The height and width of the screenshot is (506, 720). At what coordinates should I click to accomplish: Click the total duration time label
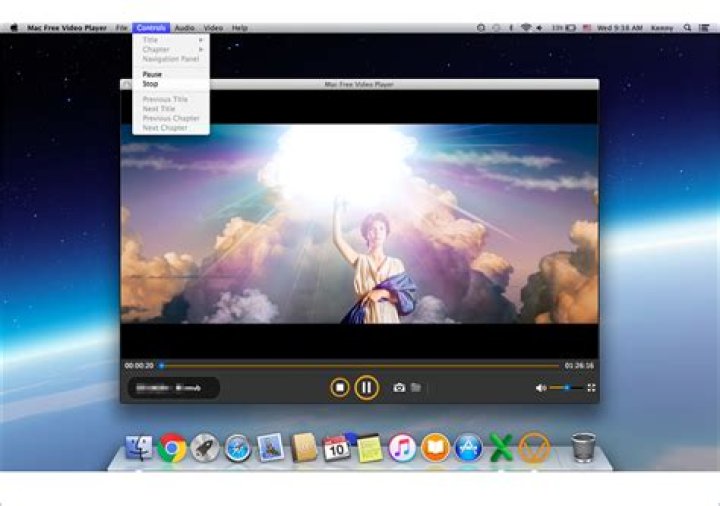point(579,365)
